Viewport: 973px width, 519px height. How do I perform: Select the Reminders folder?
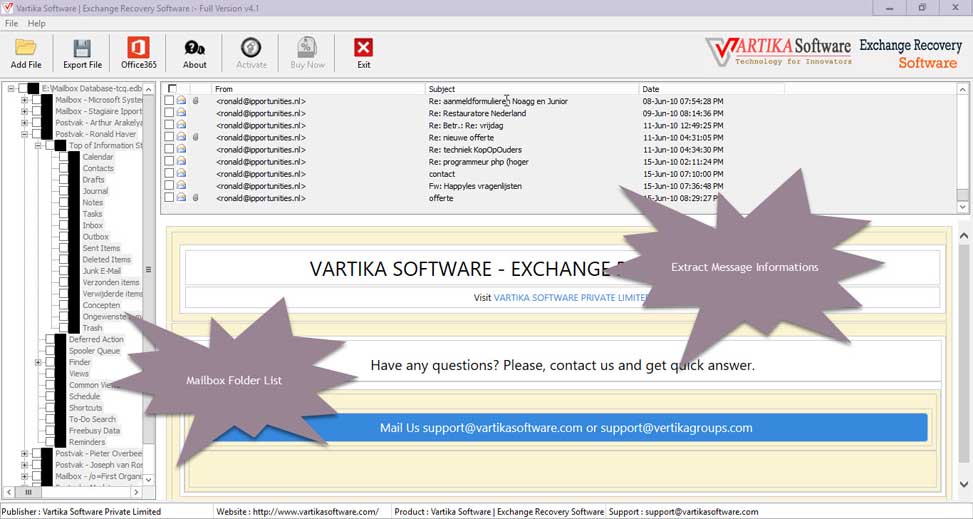(87, 442)
